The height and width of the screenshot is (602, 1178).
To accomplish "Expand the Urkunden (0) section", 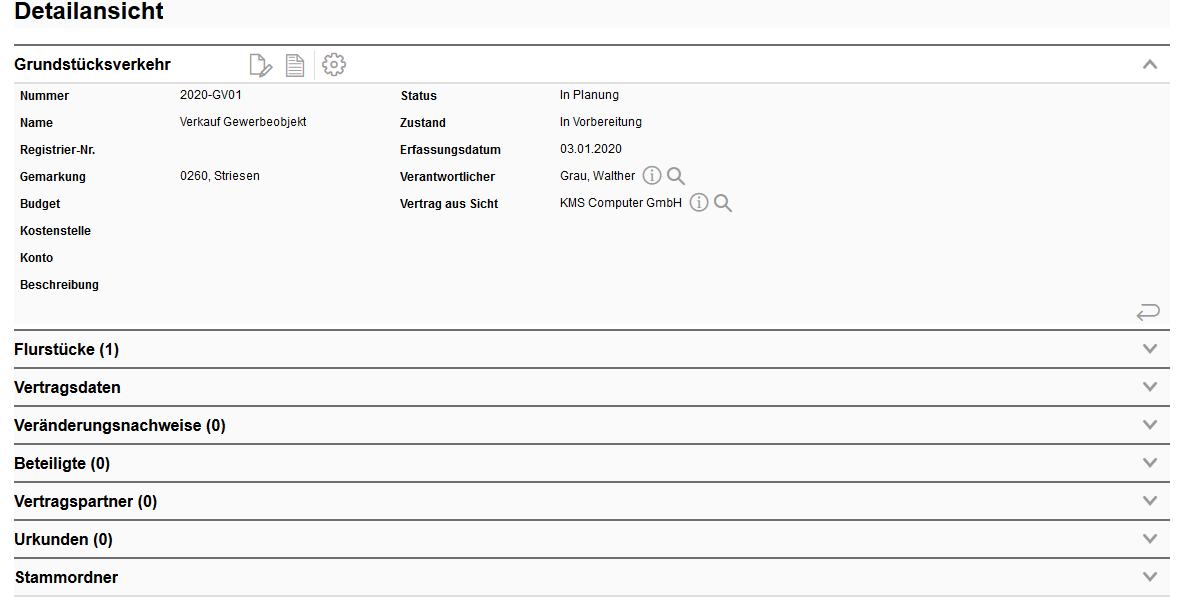I will click(x=1150, y=539).
